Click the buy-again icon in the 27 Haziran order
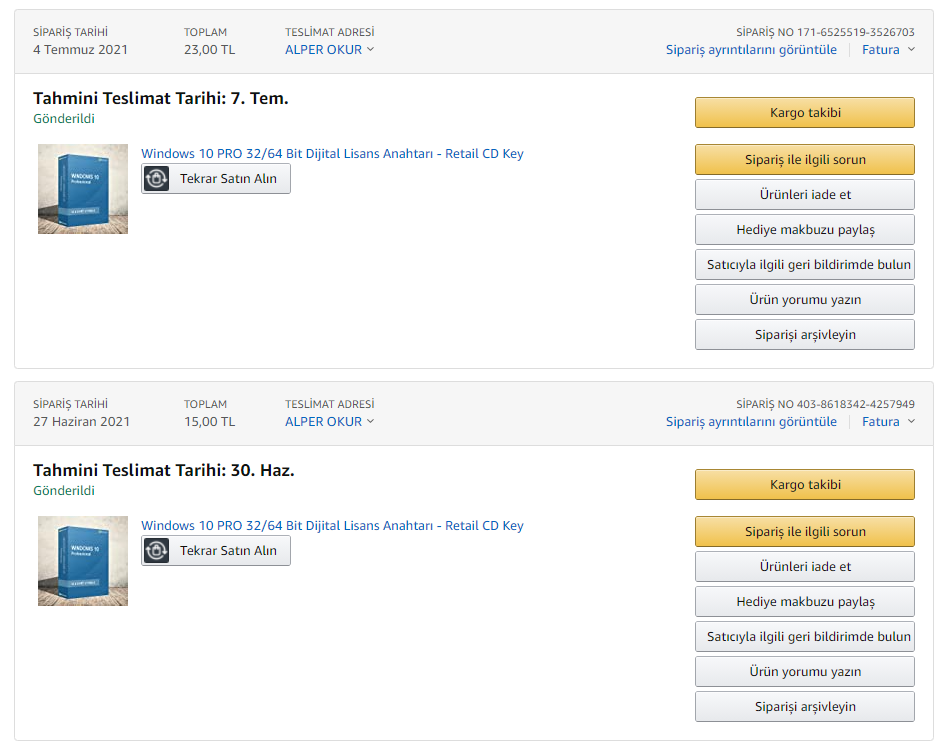The height and width of the screenshot is (750, 948). click(157, 551)
